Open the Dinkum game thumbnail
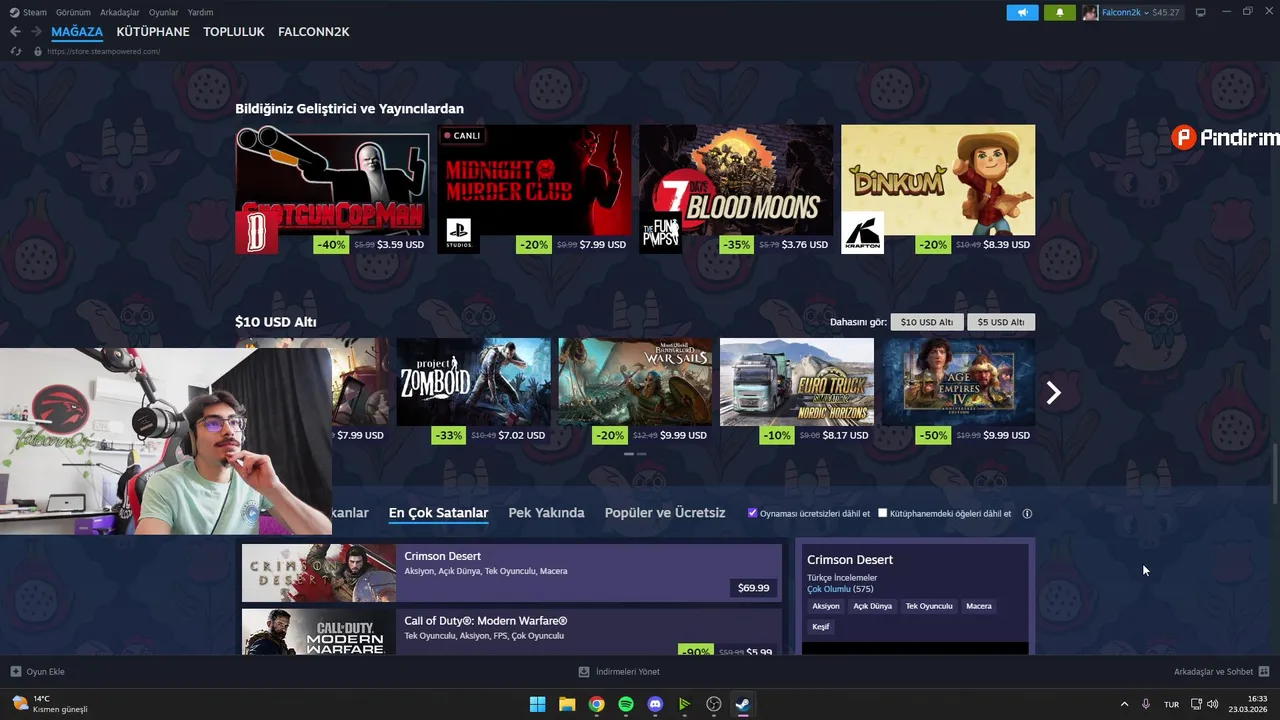 coord(938,180)
